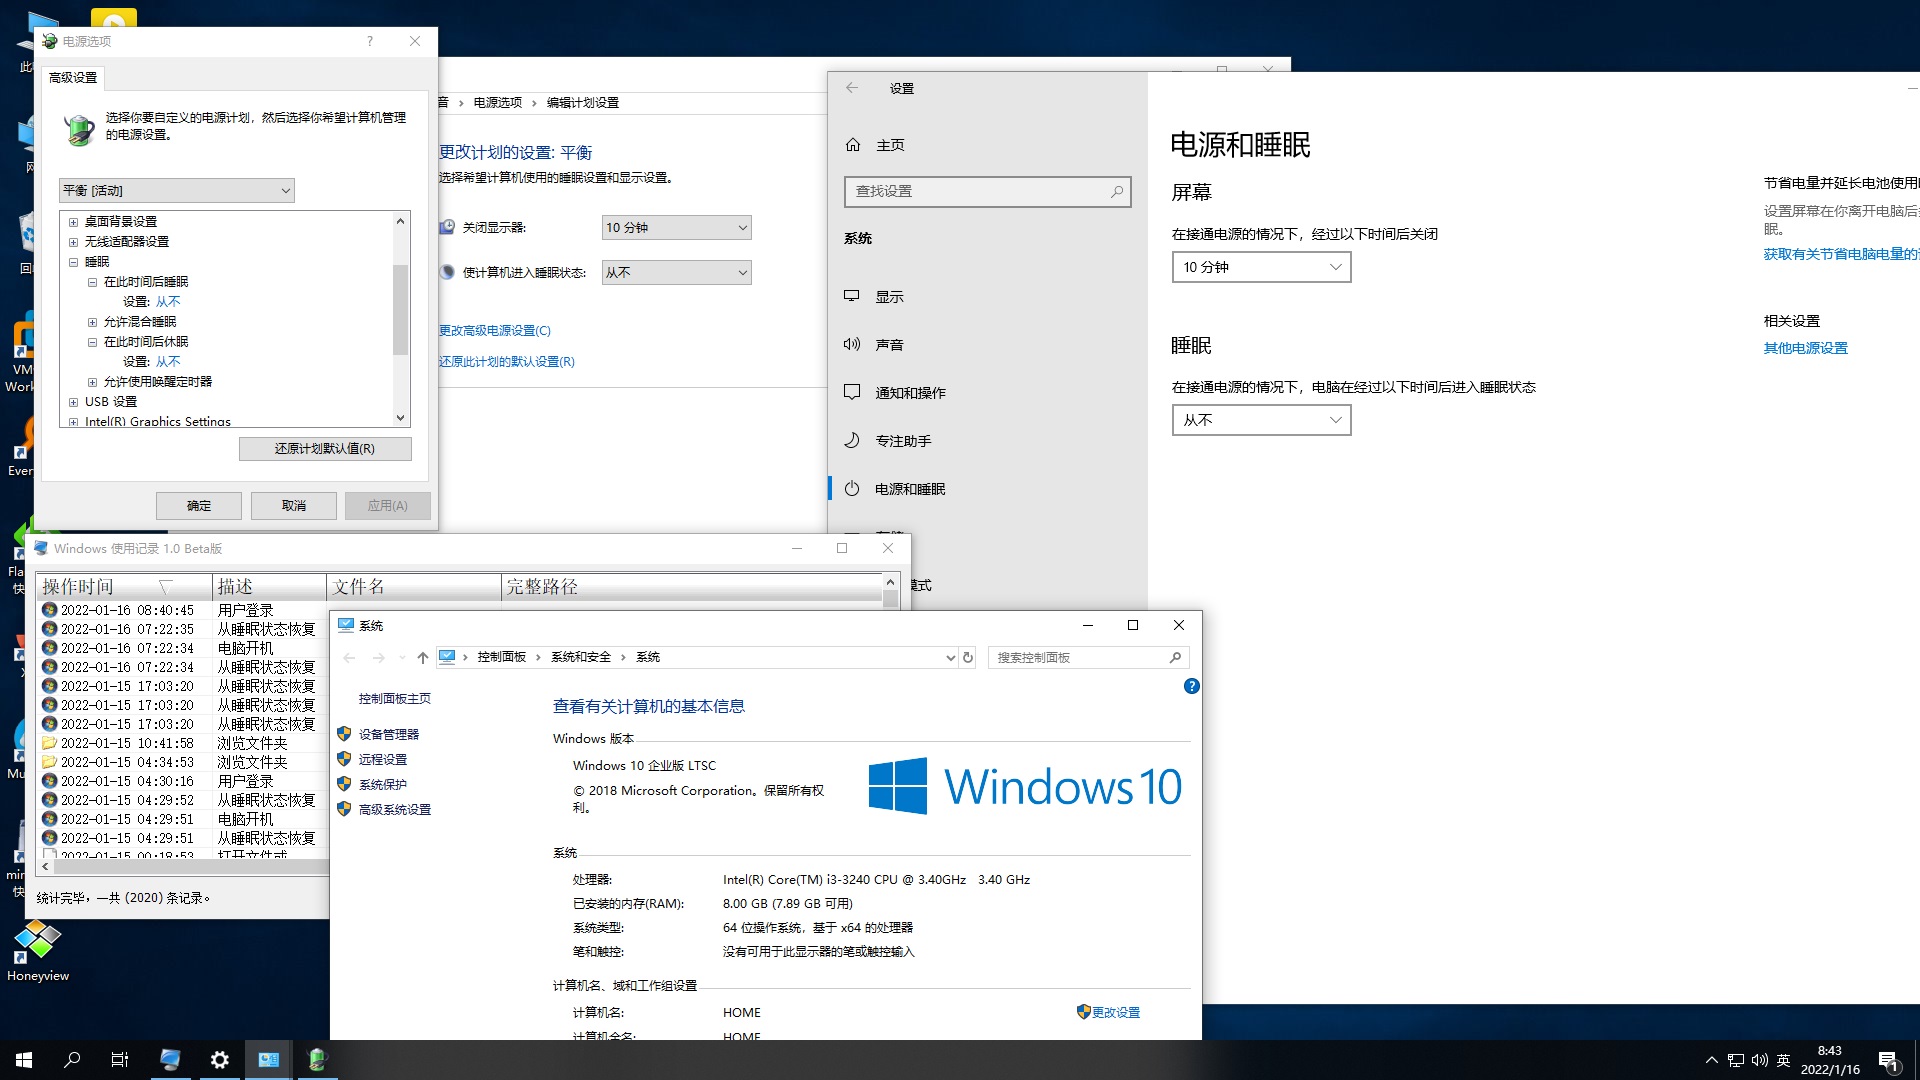Click 应用(A) button in power settings
This screenshot has width=1920, height=1080.
[x=388, y=505]
